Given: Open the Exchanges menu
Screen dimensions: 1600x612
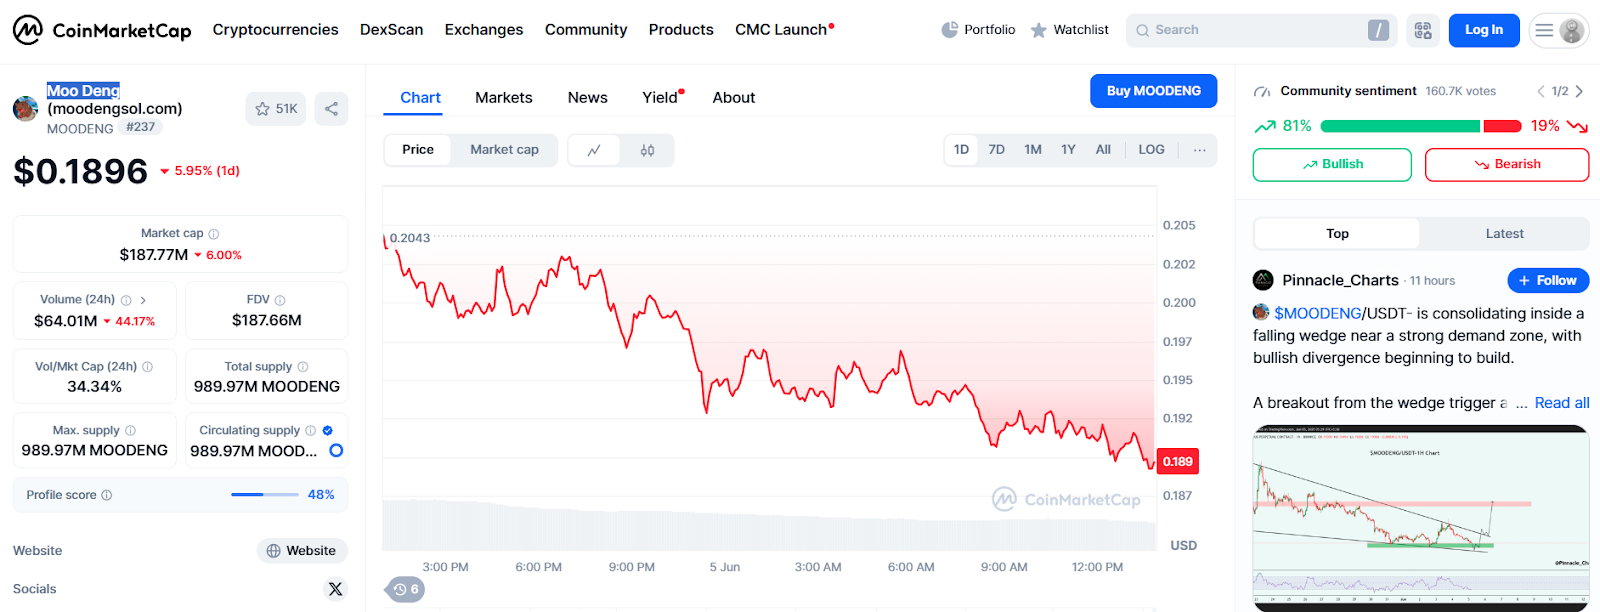Looking at the screenshot, I should [484, 30].
